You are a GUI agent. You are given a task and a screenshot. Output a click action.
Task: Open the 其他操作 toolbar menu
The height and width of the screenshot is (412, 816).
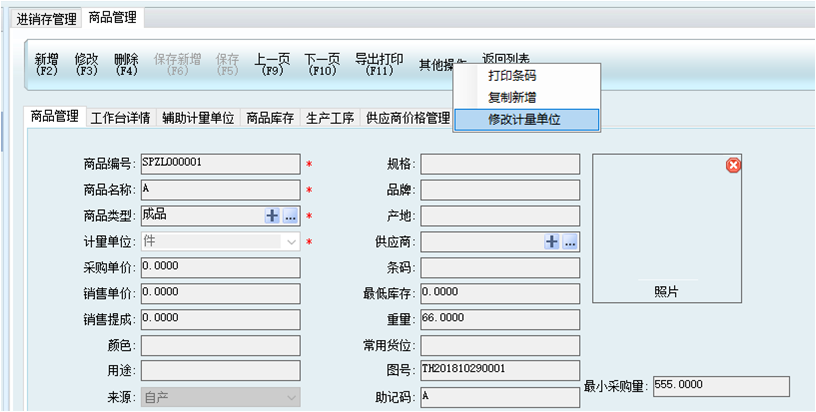click(x=442, y=65)
